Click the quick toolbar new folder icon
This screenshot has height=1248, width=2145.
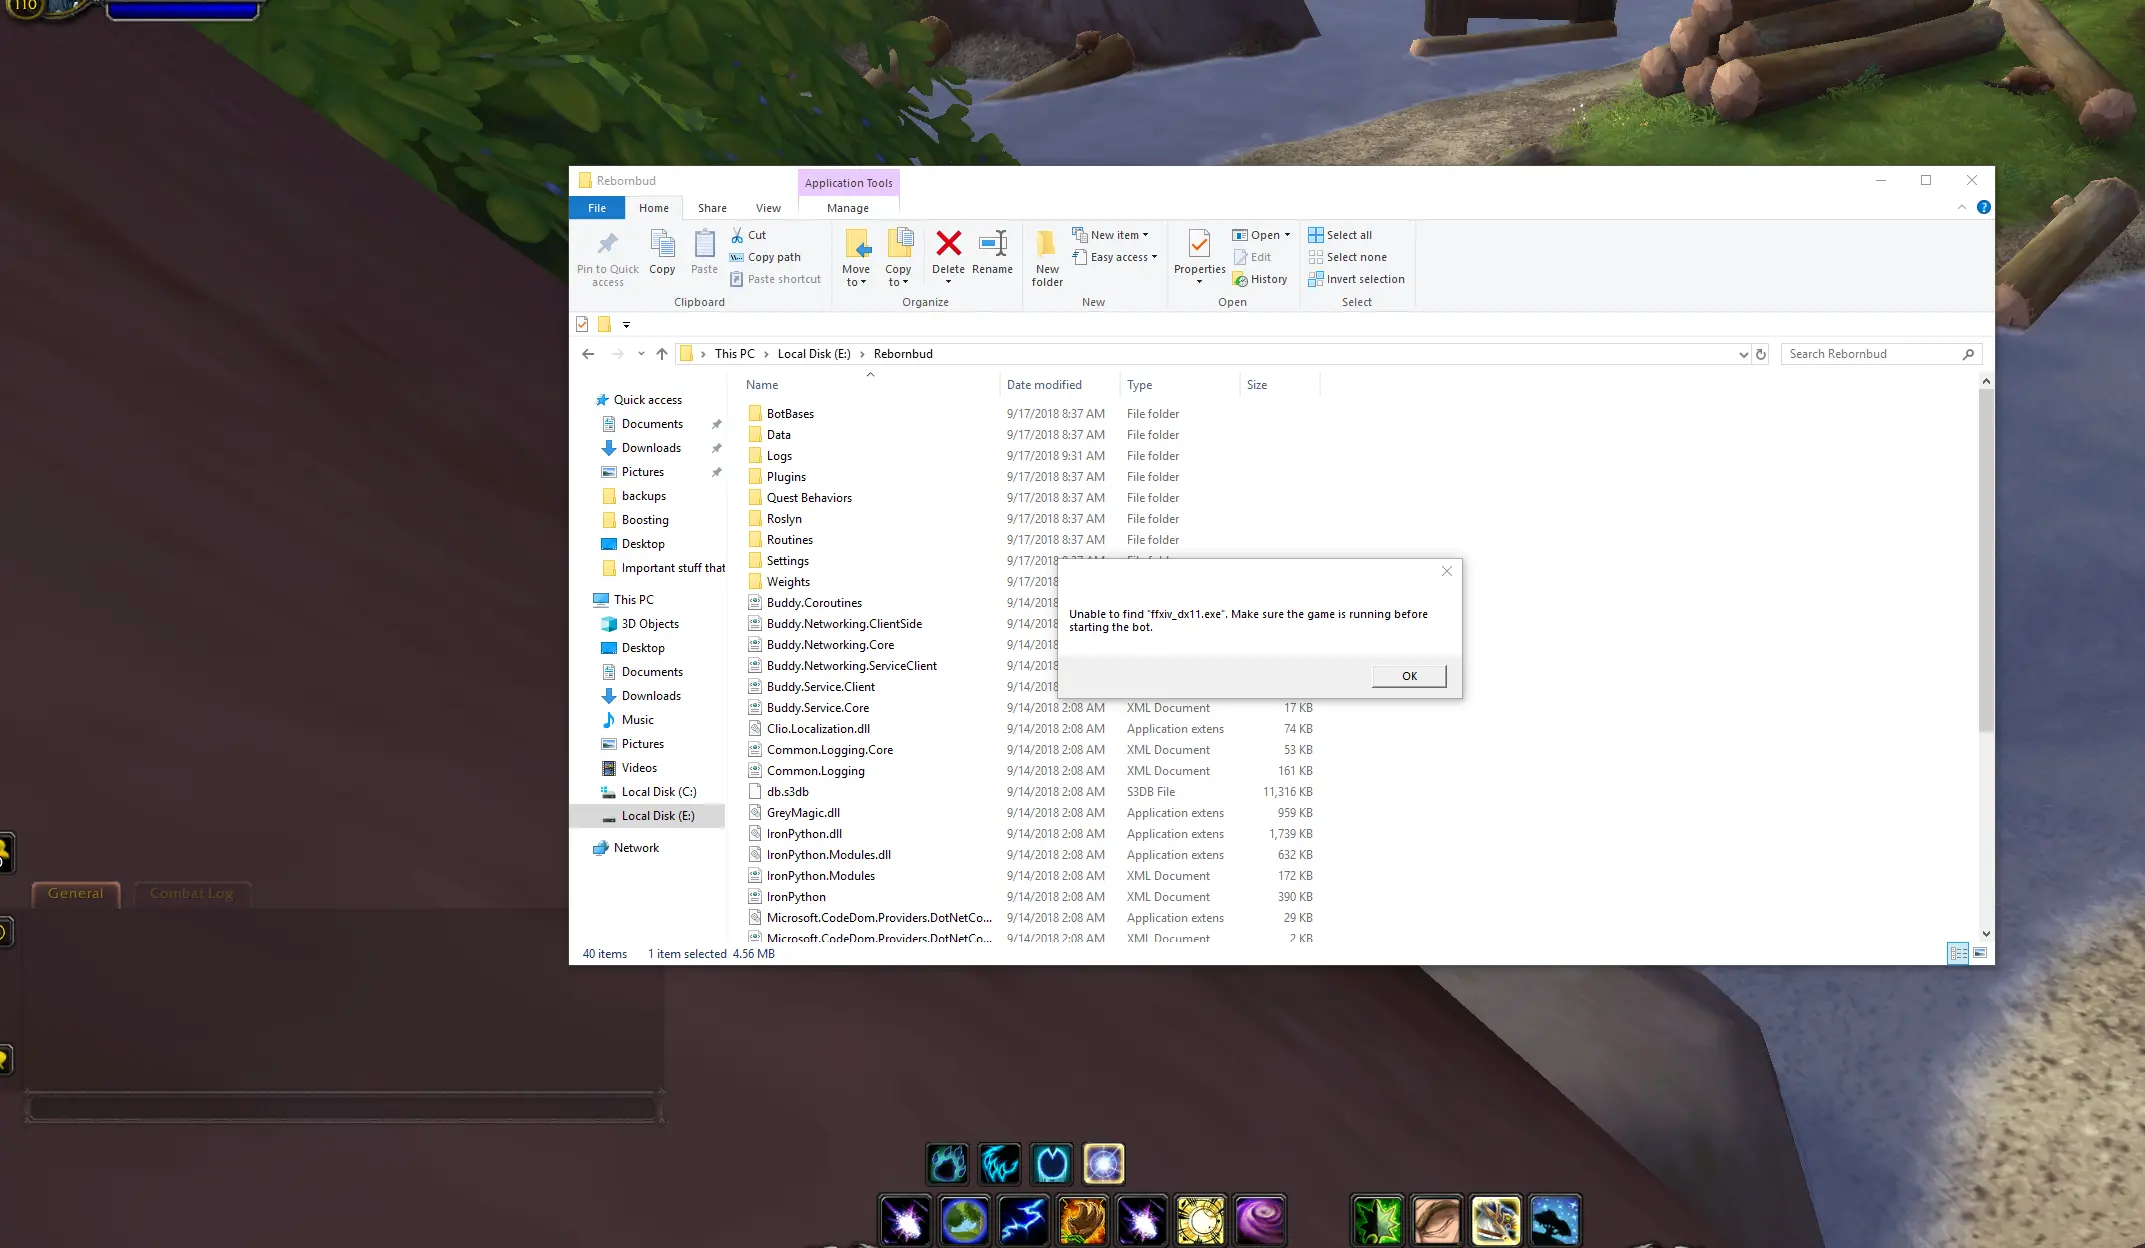click(x=604, y=324)
